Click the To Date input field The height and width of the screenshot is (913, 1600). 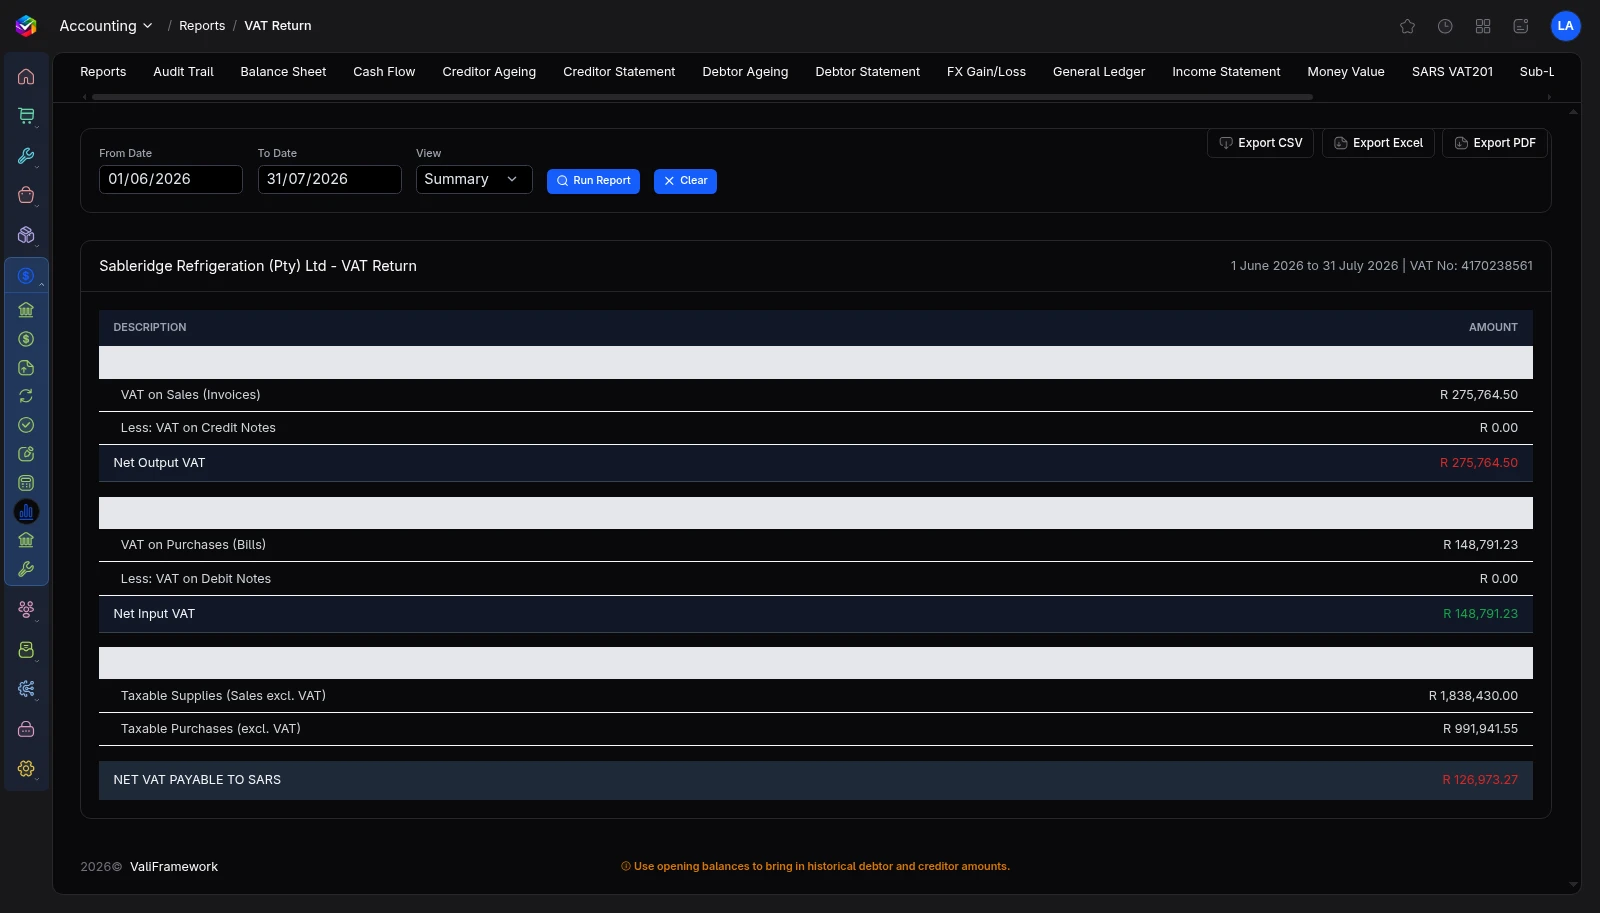coord(330,179)
